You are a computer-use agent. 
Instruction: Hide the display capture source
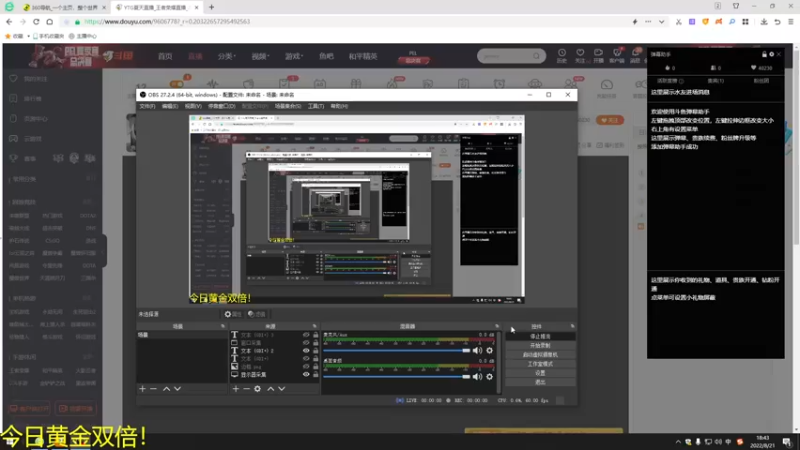[306, 374]
